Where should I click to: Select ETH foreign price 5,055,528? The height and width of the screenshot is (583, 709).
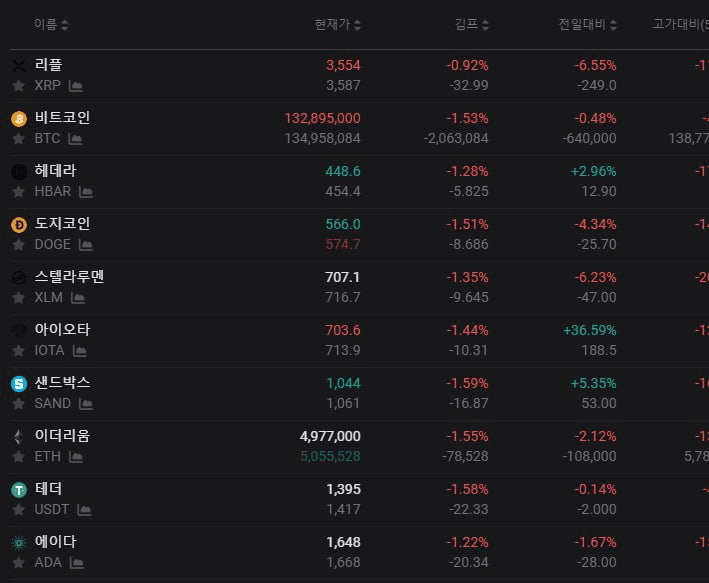point(330,456)
